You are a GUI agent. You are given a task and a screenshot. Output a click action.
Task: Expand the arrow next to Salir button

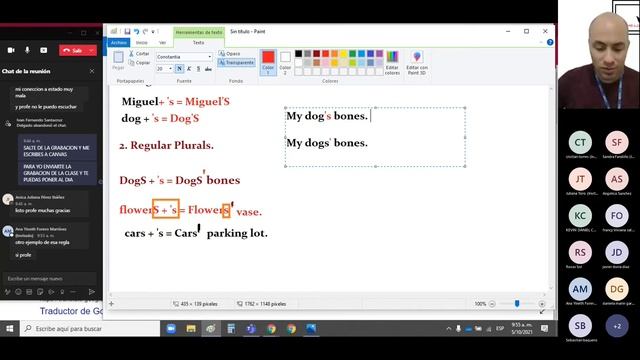92,50
